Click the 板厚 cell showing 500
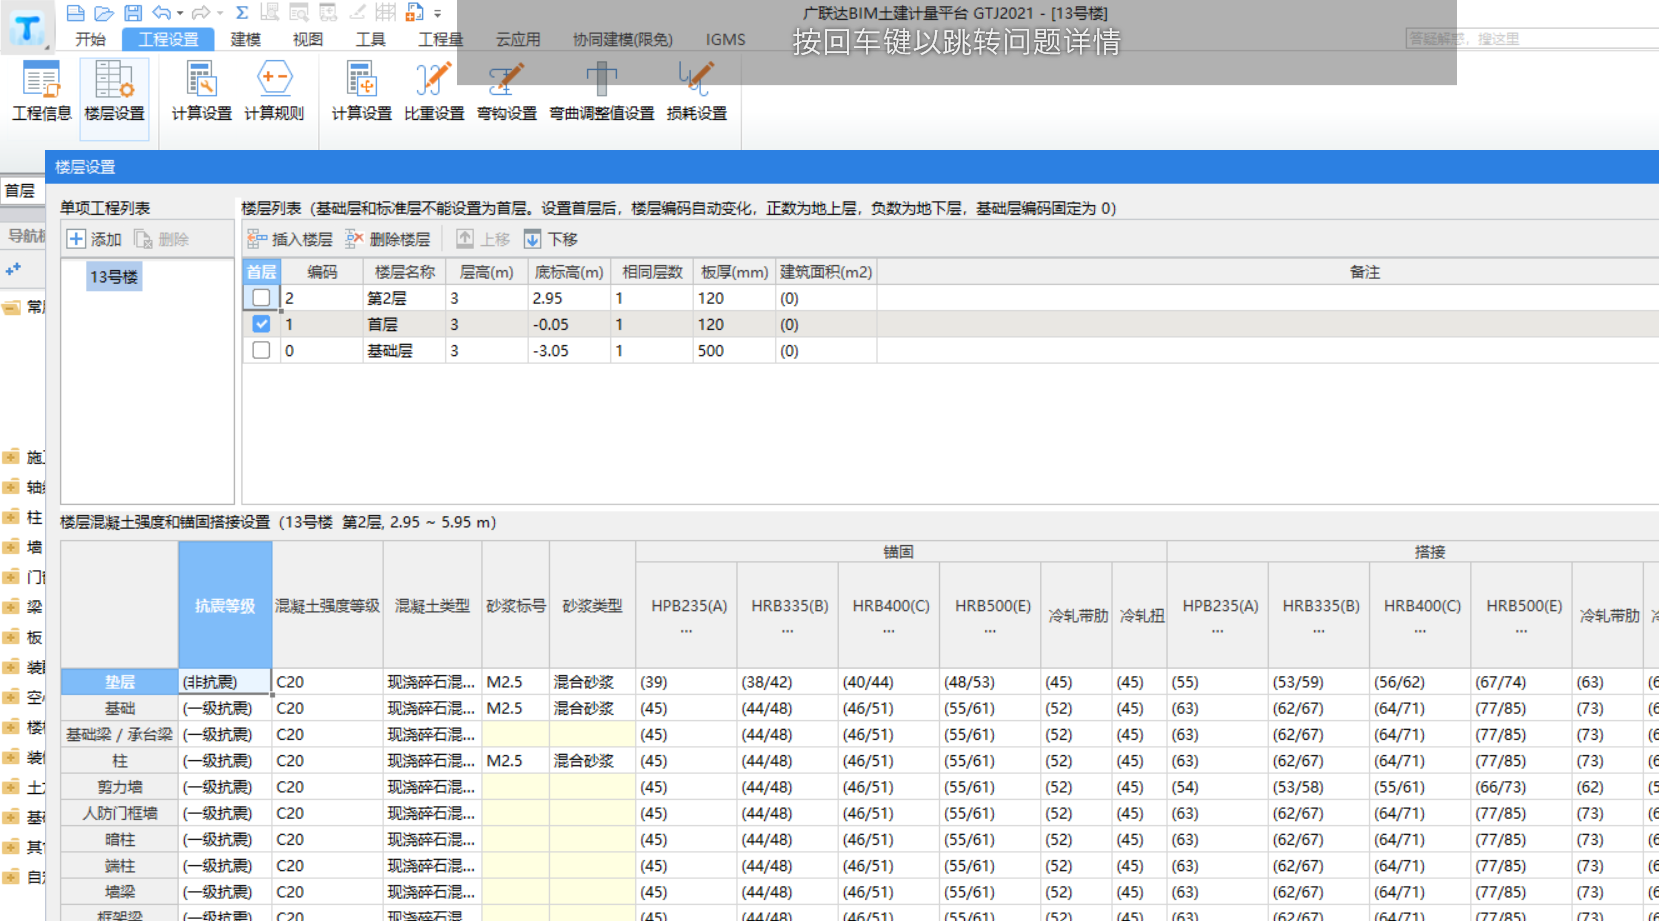Image resolution: width=1659 pixels, height=921 pixels. tap(734, 351)
